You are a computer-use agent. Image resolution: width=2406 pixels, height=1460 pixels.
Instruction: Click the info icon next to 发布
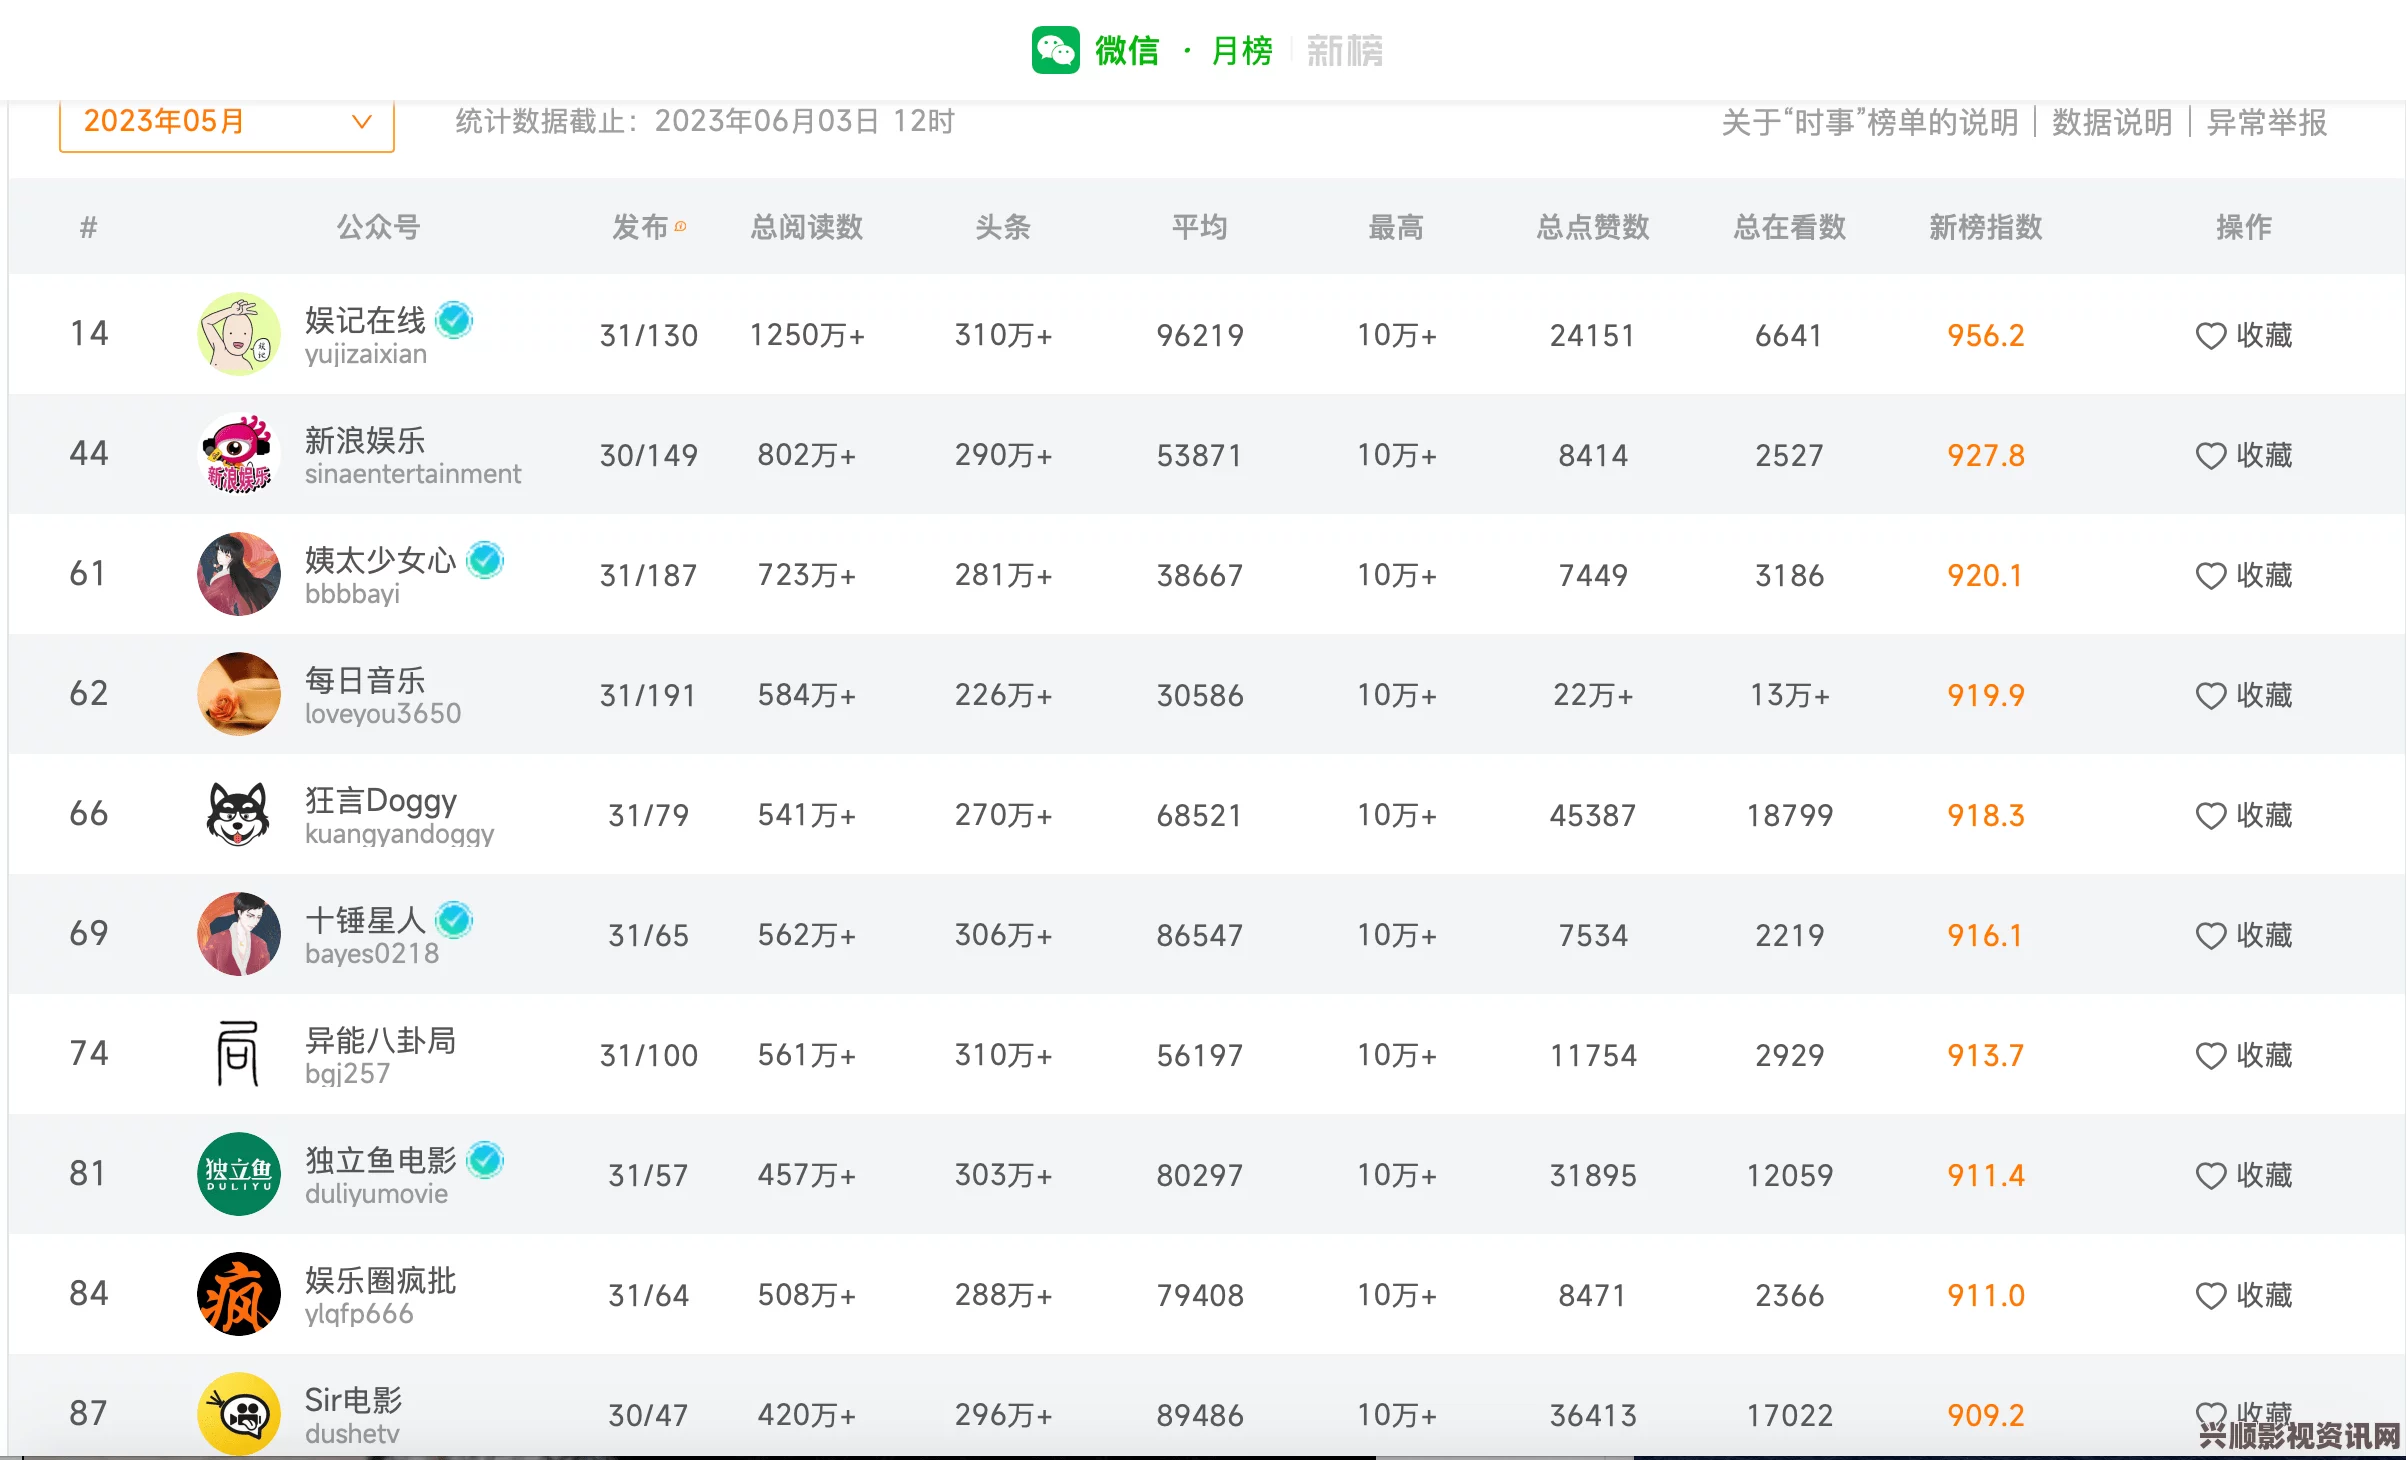680,226
